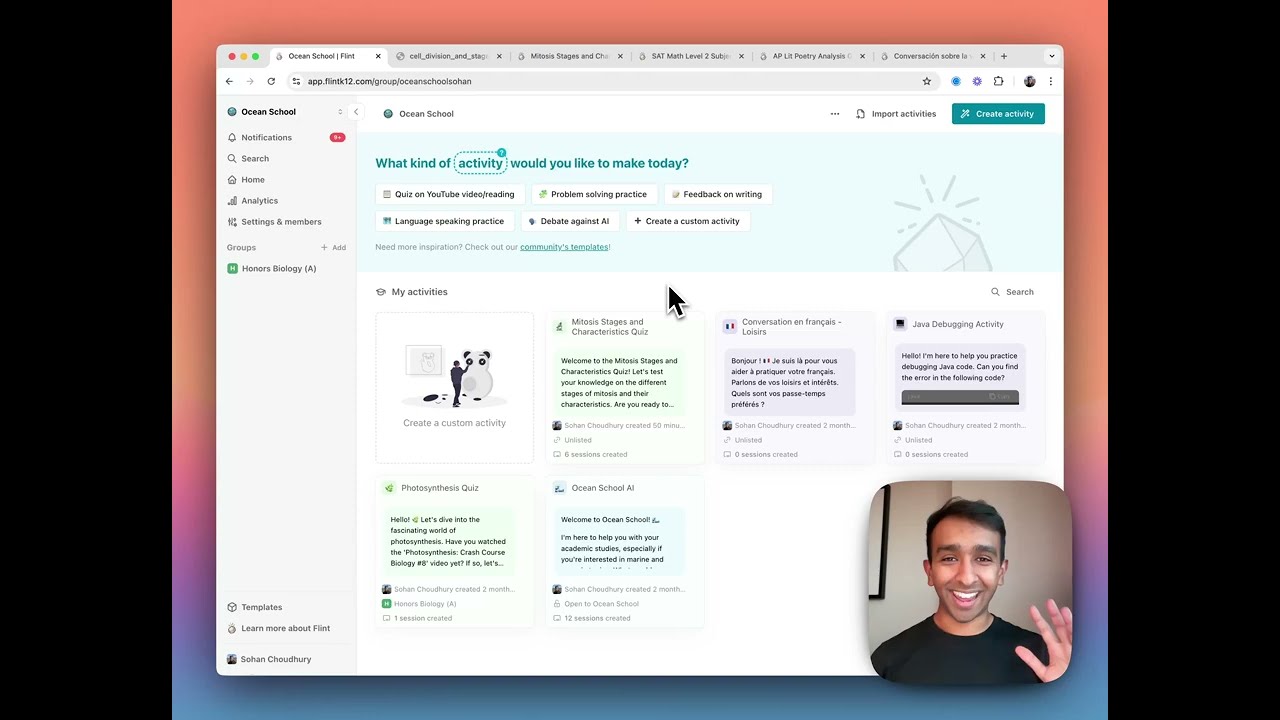The image size is (1280, 720).
Task: Open Conversation en français – Loisirs card
Action: coord(795,387)
